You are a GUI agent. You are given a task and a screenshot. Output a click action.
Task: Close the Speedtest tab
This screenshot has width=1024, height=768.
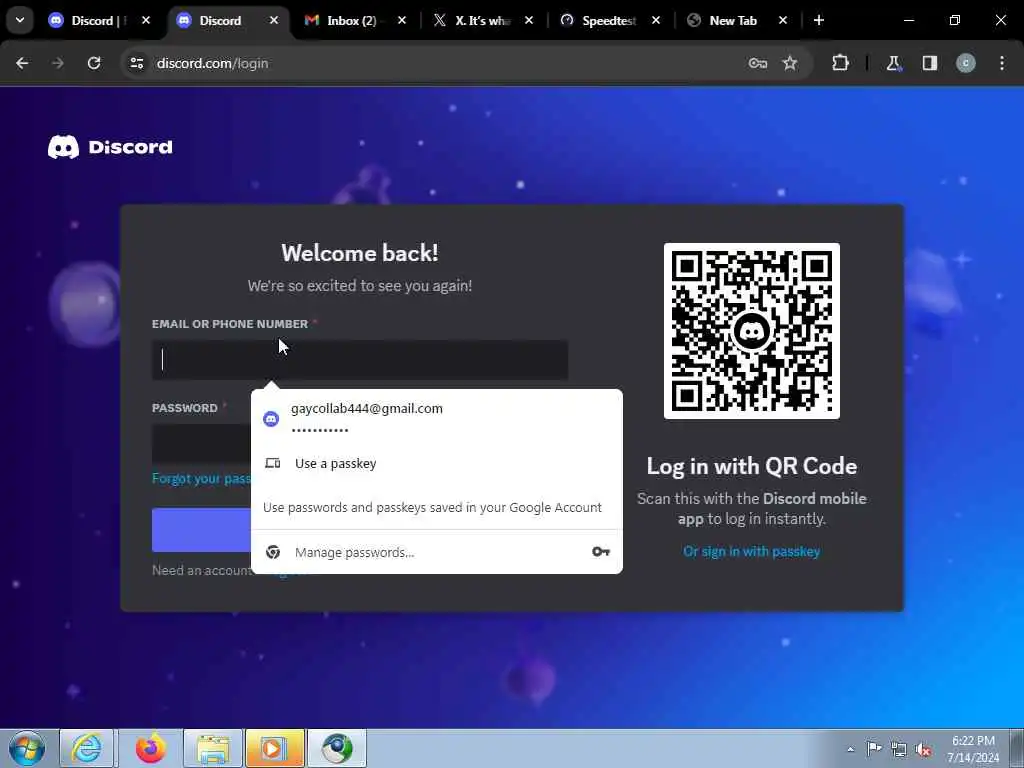[656, 20]
